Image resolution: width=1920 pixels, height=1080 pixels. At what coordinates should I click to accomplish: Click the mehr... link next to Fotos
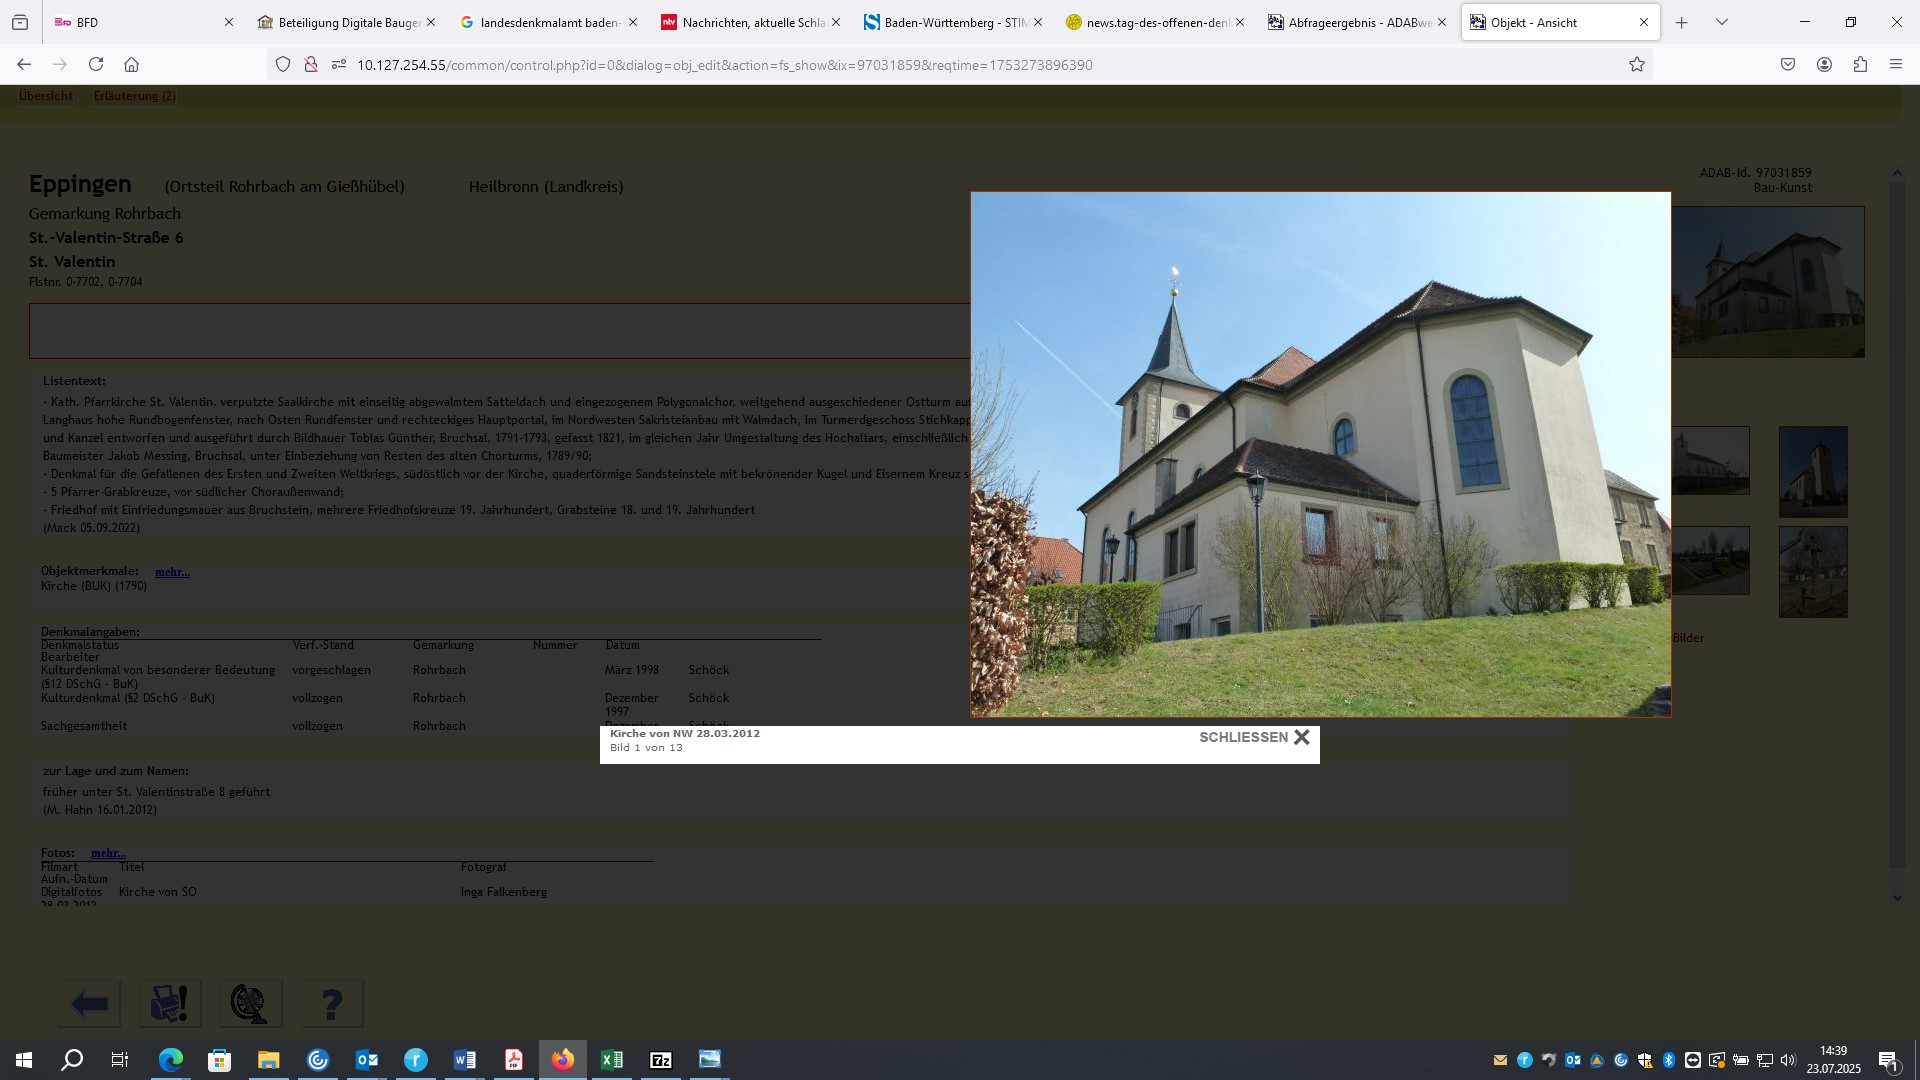(x=108, y=853)
